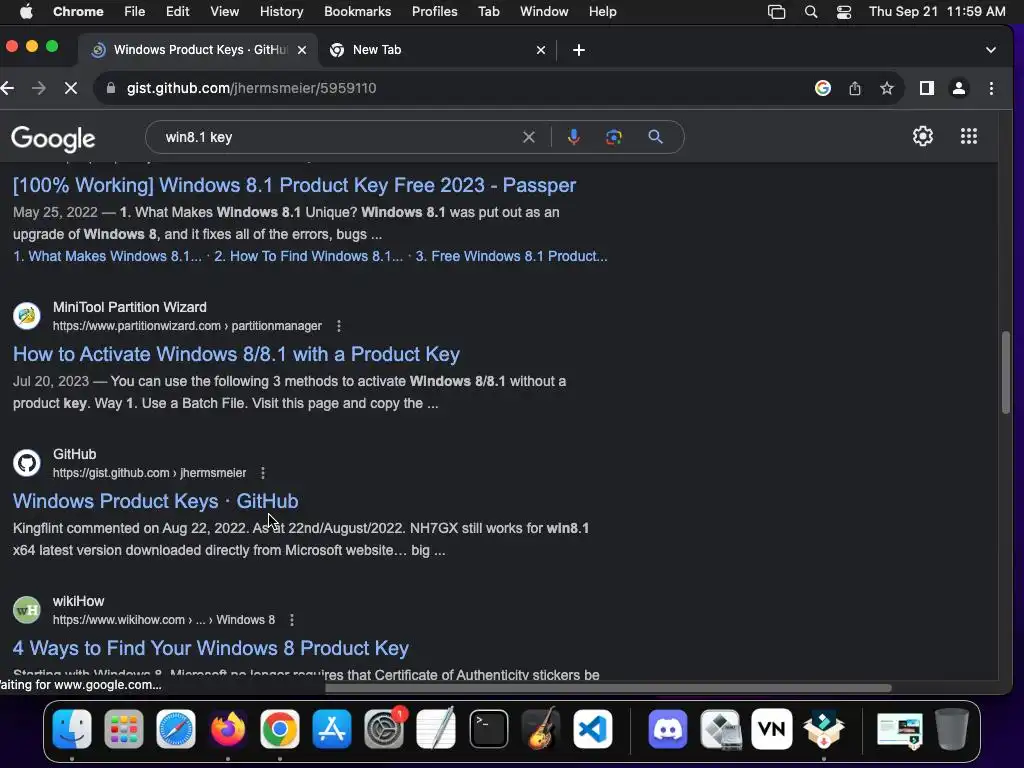Follow 'Free Windows 8.1 Product' sublink

point(511,257)
